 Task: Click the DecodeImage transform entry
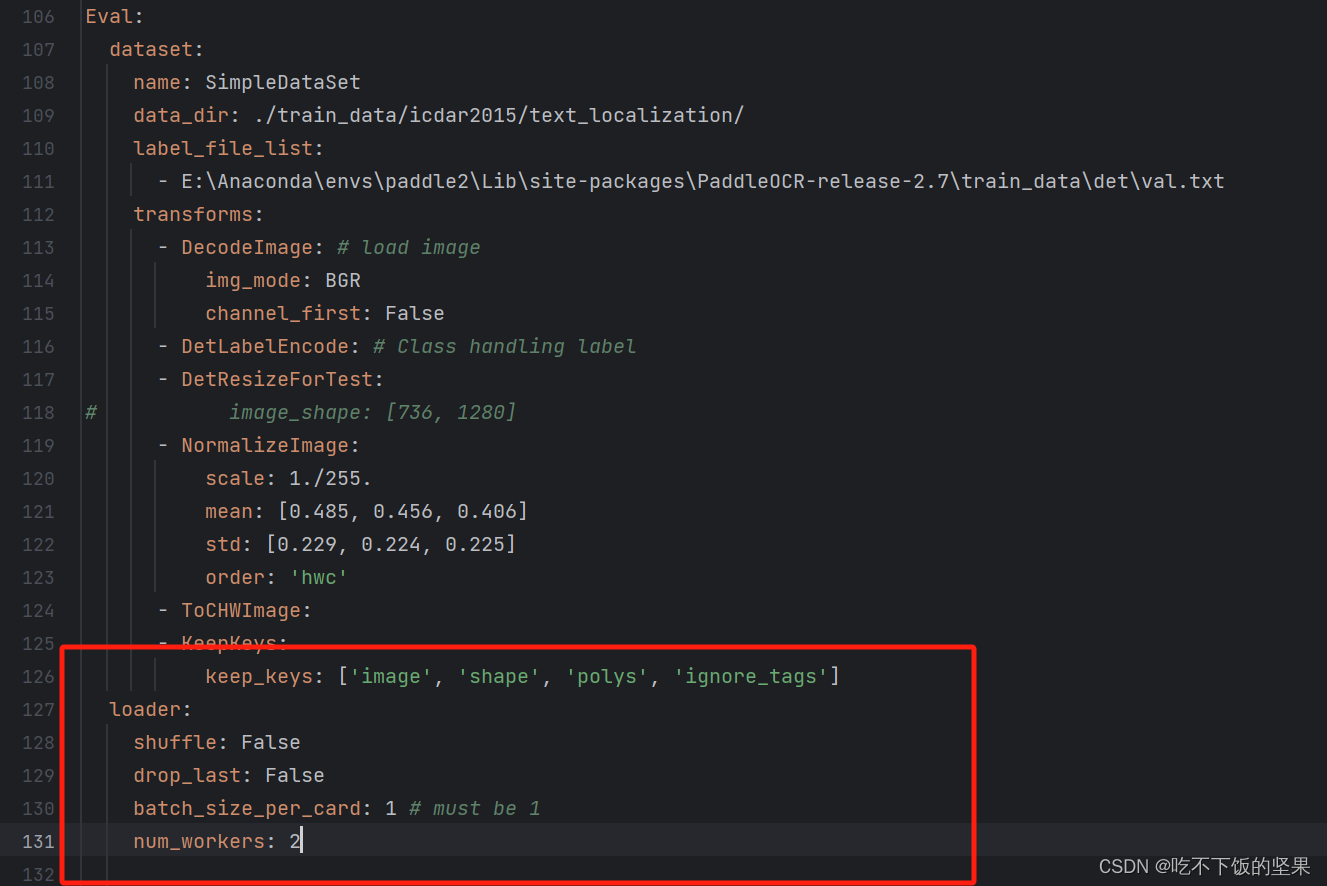[244, 247]
